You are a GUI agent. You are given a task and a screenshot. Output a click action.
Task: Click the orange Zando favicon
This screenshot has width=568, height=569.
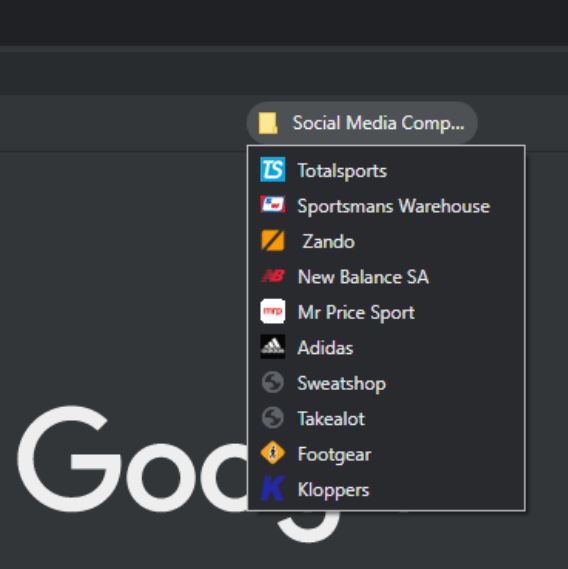pyautogui.click(x=273, y=240)
